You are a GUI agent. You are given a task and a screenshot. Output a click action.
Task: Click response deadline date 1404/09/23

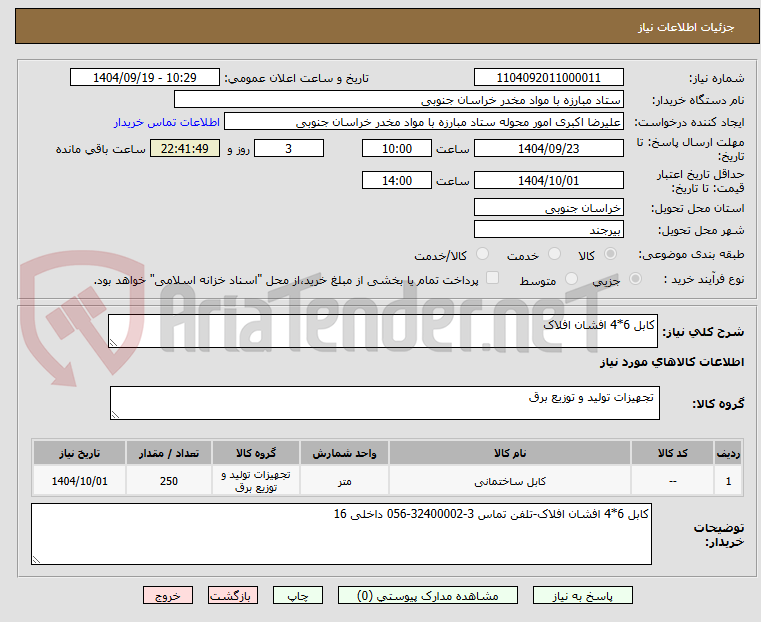pos(548,148)
